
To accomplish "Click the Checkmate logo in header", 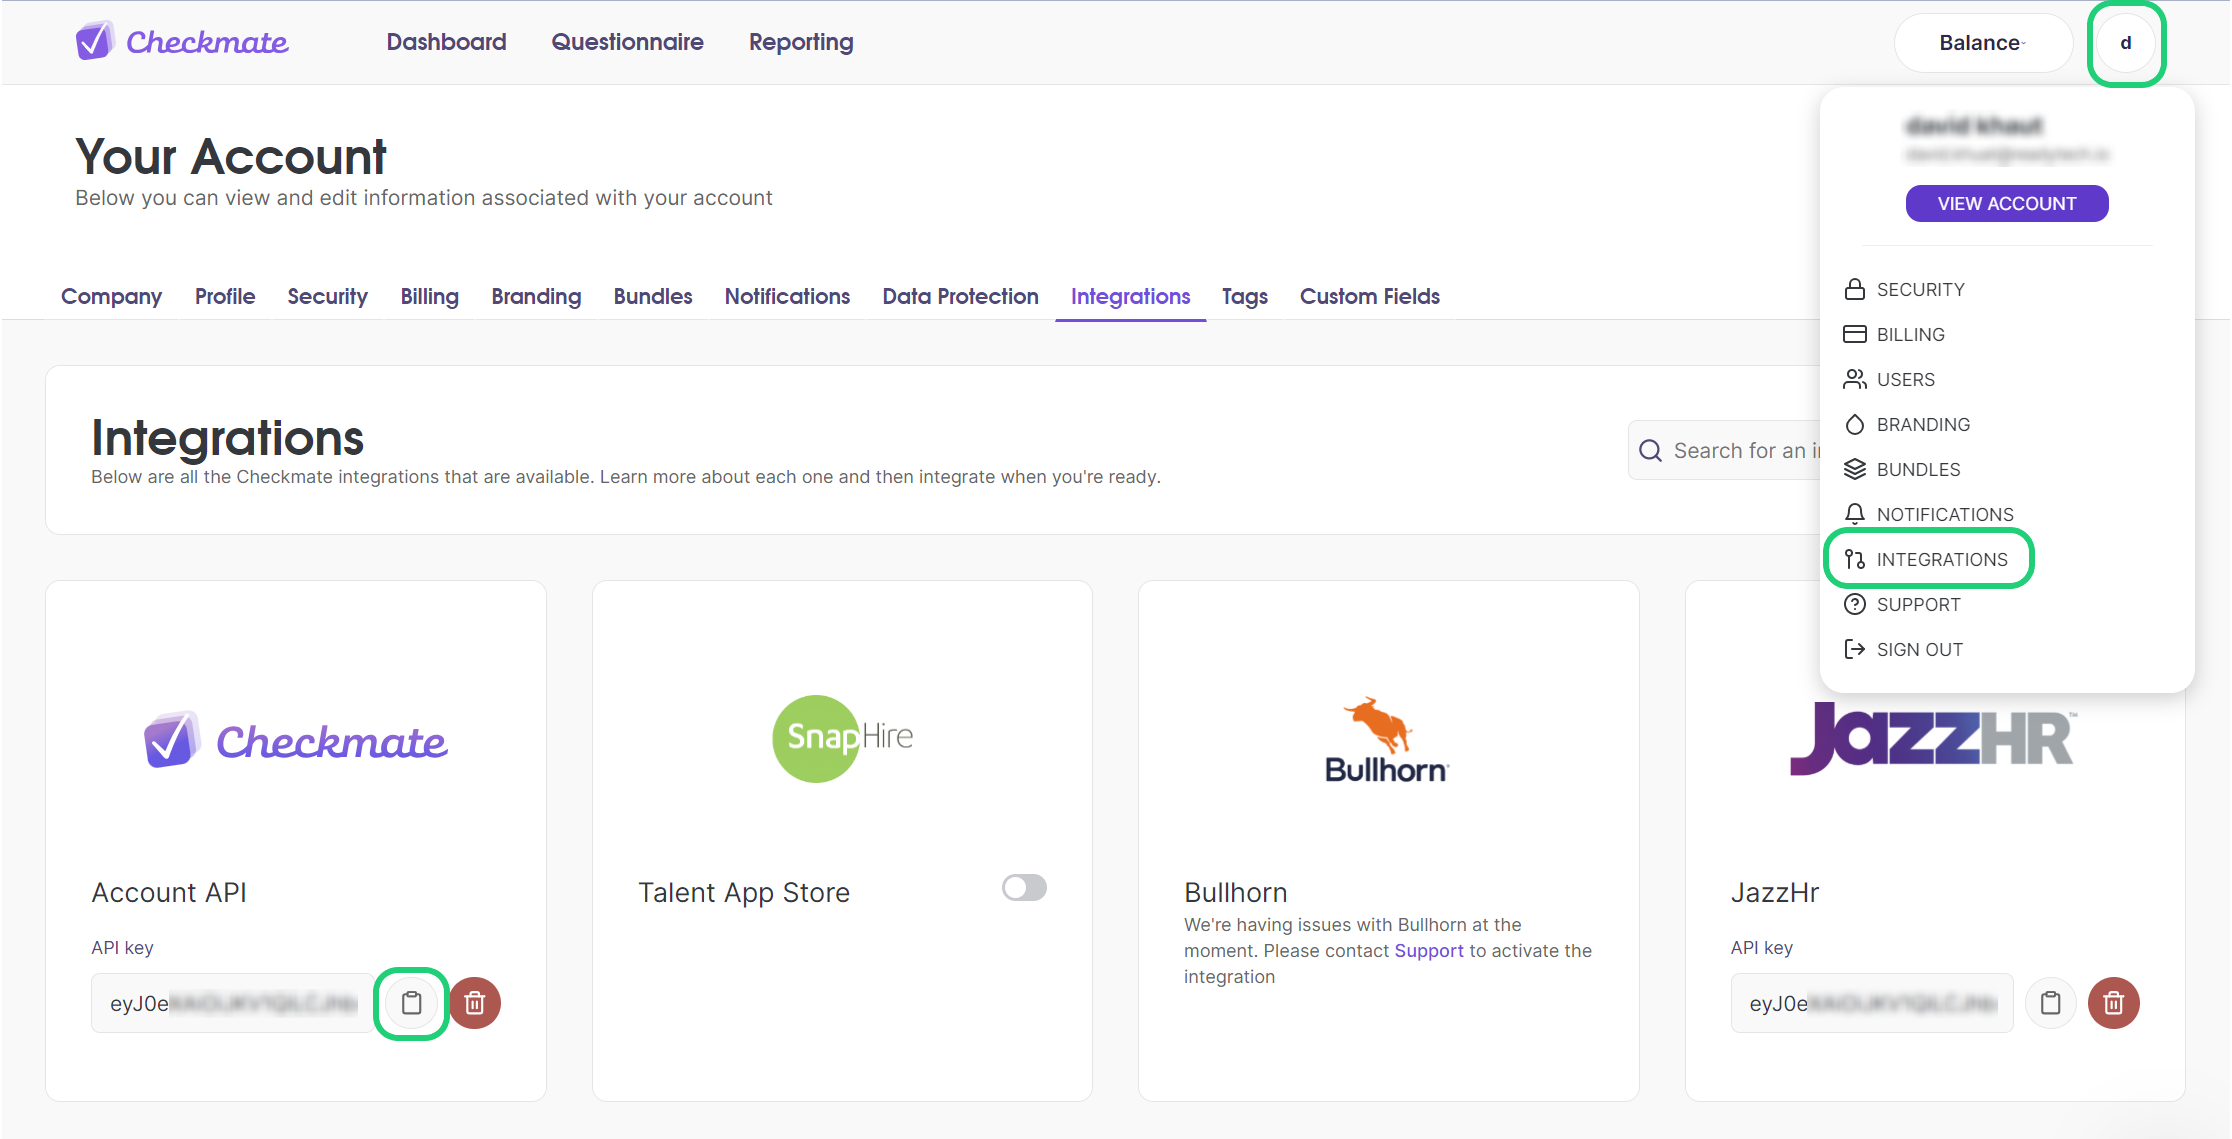I will pyautogui.click(x=183, y=42).
